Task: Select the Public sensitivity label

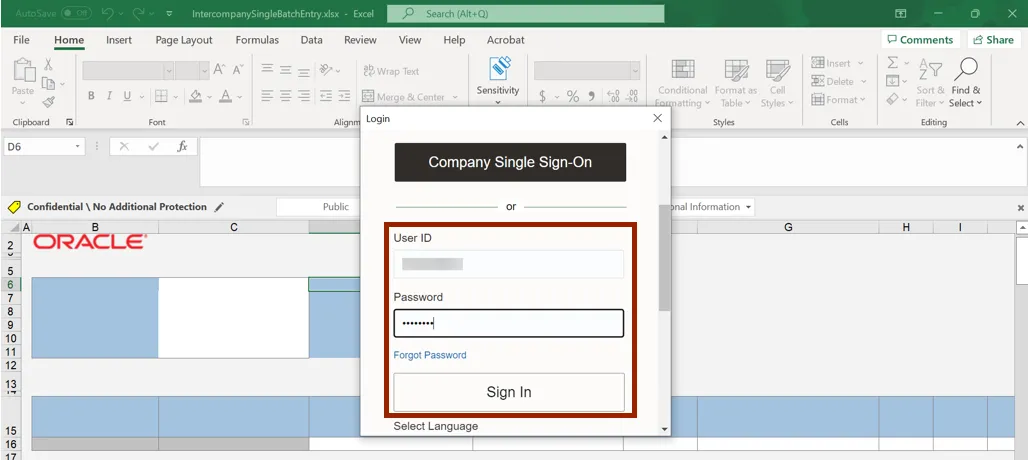Action: click(336, 207)
